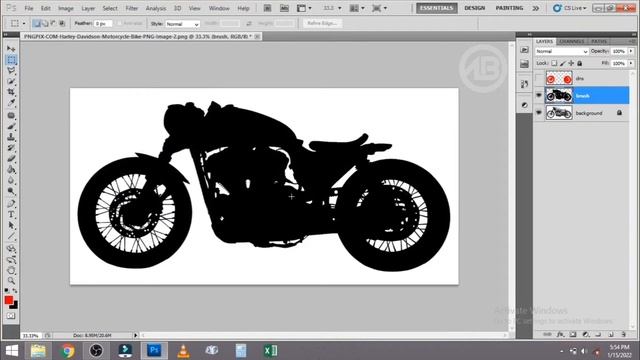Viewport: 640px width, 360px height.
Task: Toggle Lock all
Action: coord(580,63)
